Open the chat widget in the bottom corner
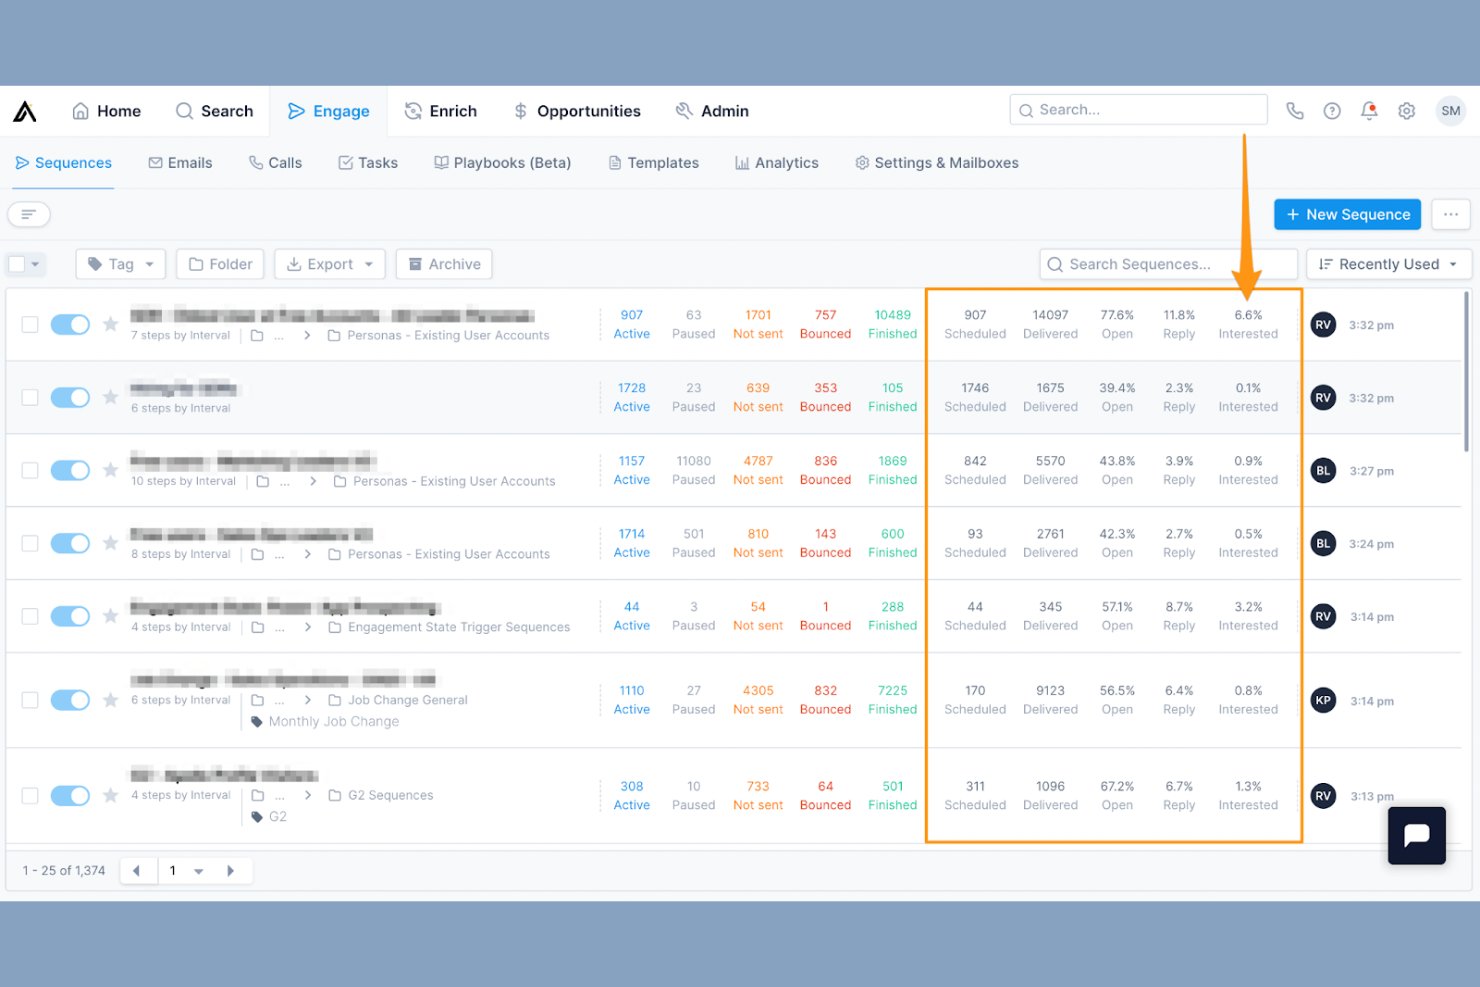The image size is (1480, 987). [1416, 835]
